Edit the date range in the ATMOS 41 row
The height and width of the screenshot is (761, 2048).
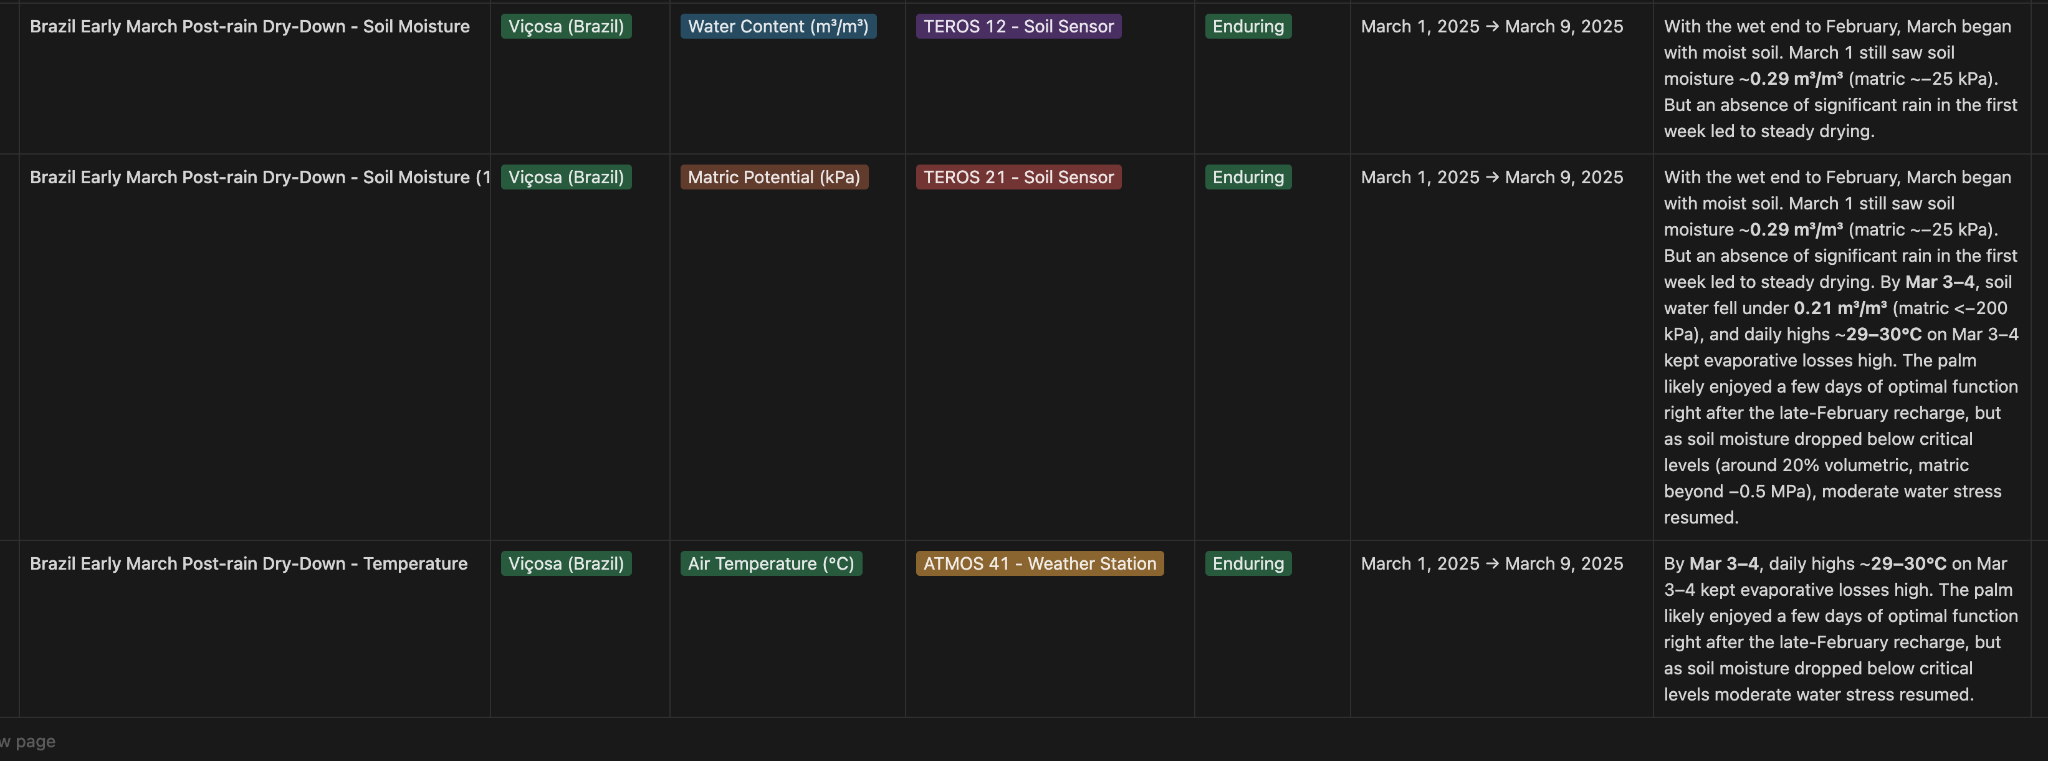pyautogui.click(x=1492, y=564)
